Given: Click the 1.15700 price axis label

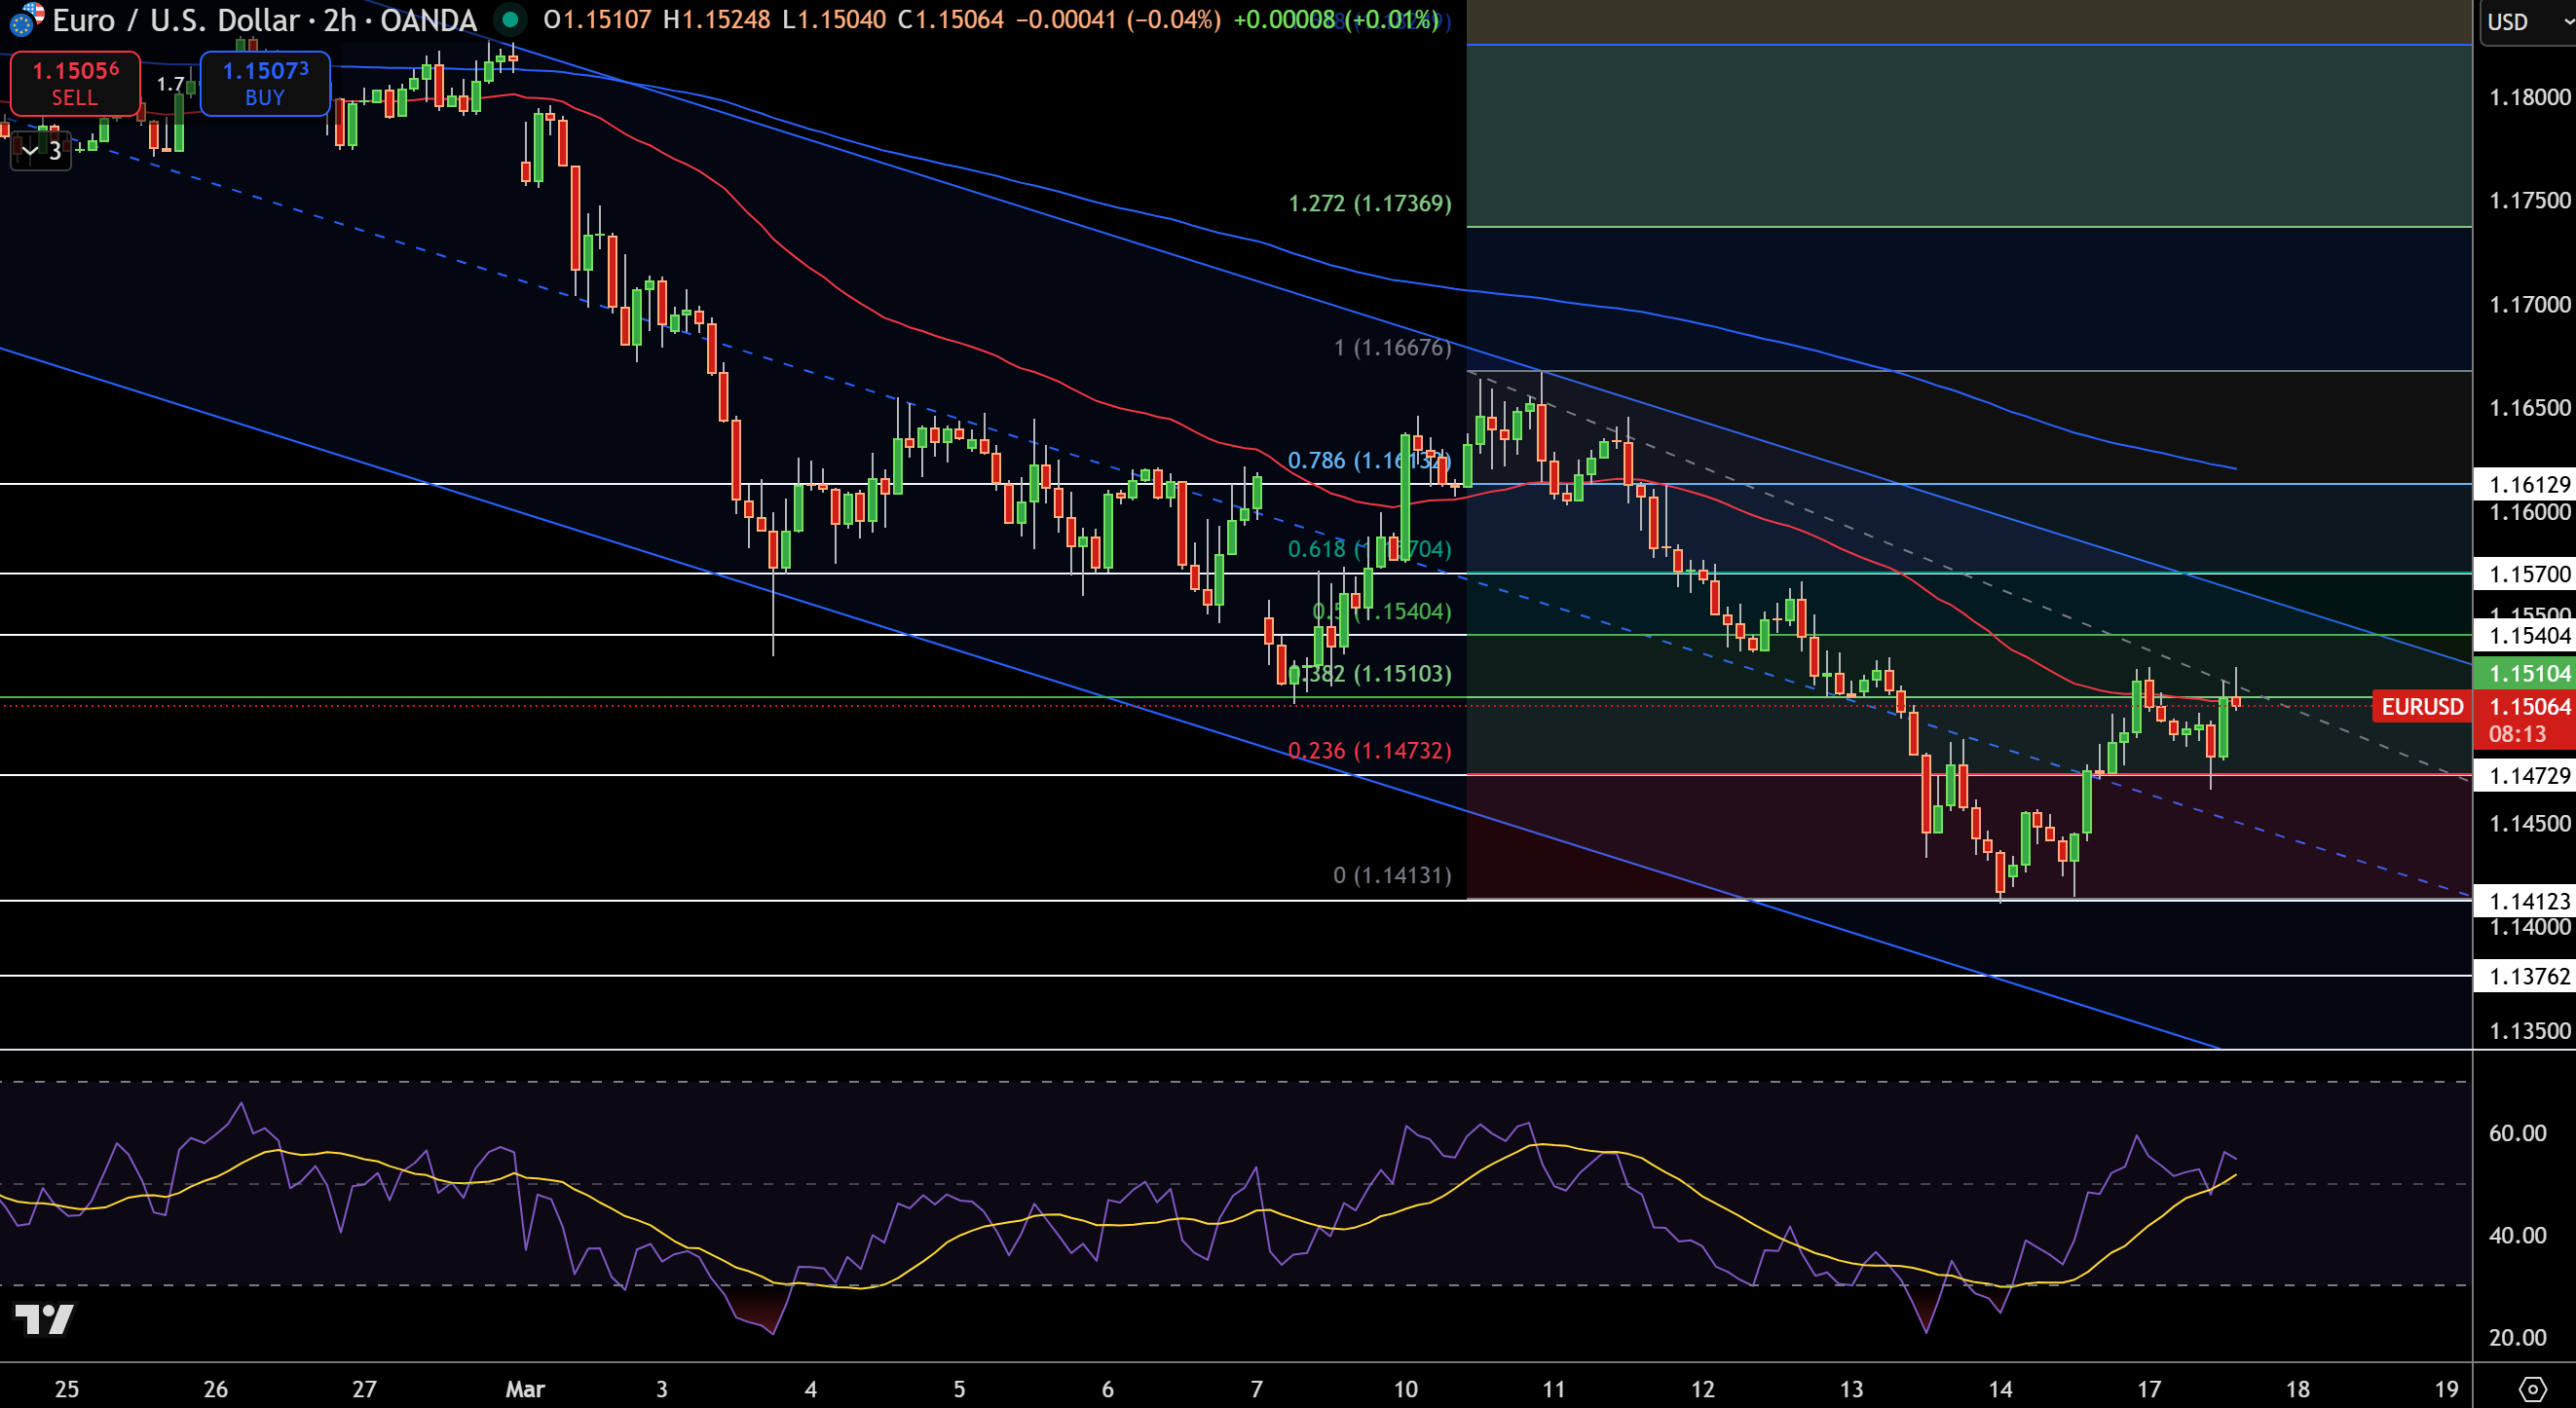Looking at the screenshot, I should [x=2524, y=573].
